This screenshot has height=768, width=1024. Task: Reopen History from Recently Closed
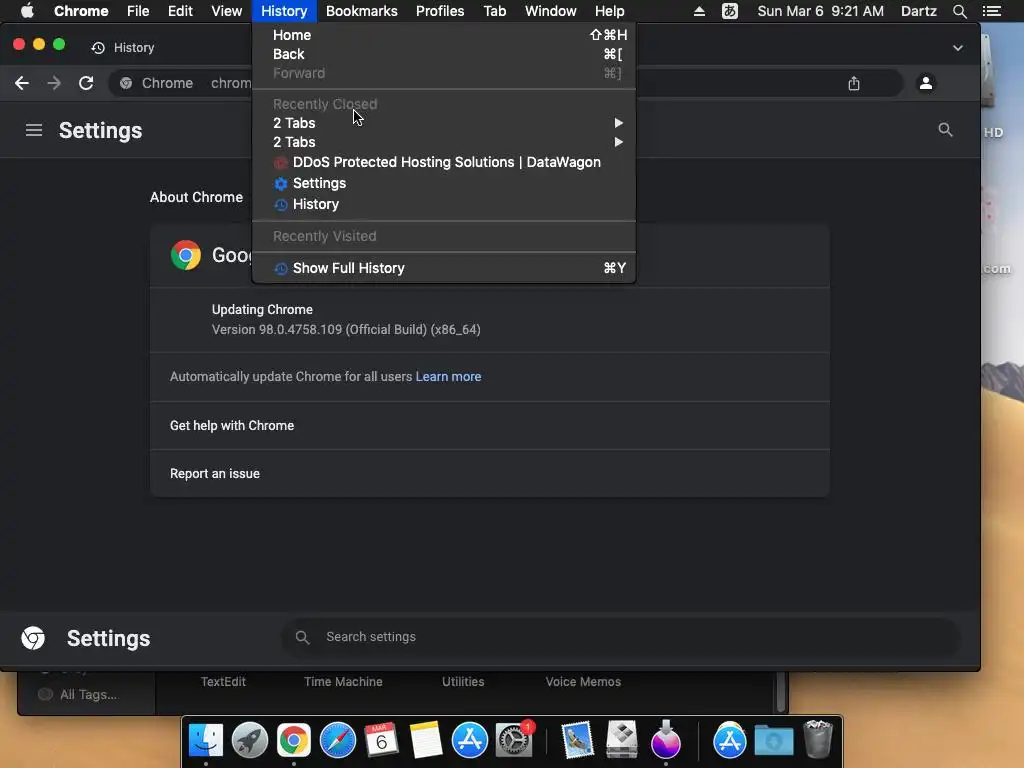[x=444, y=204]
